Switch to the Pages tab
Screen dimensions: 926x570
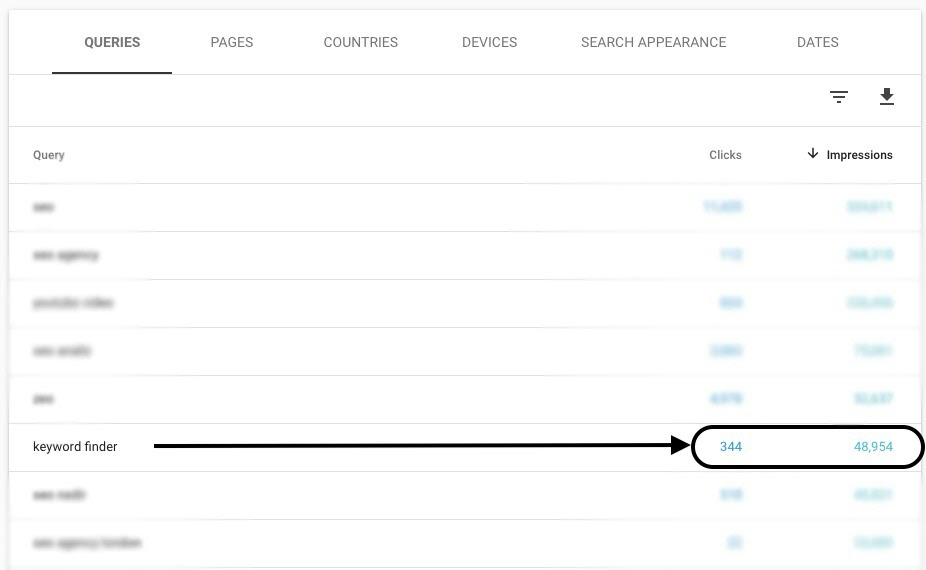[x=232, y=42]
